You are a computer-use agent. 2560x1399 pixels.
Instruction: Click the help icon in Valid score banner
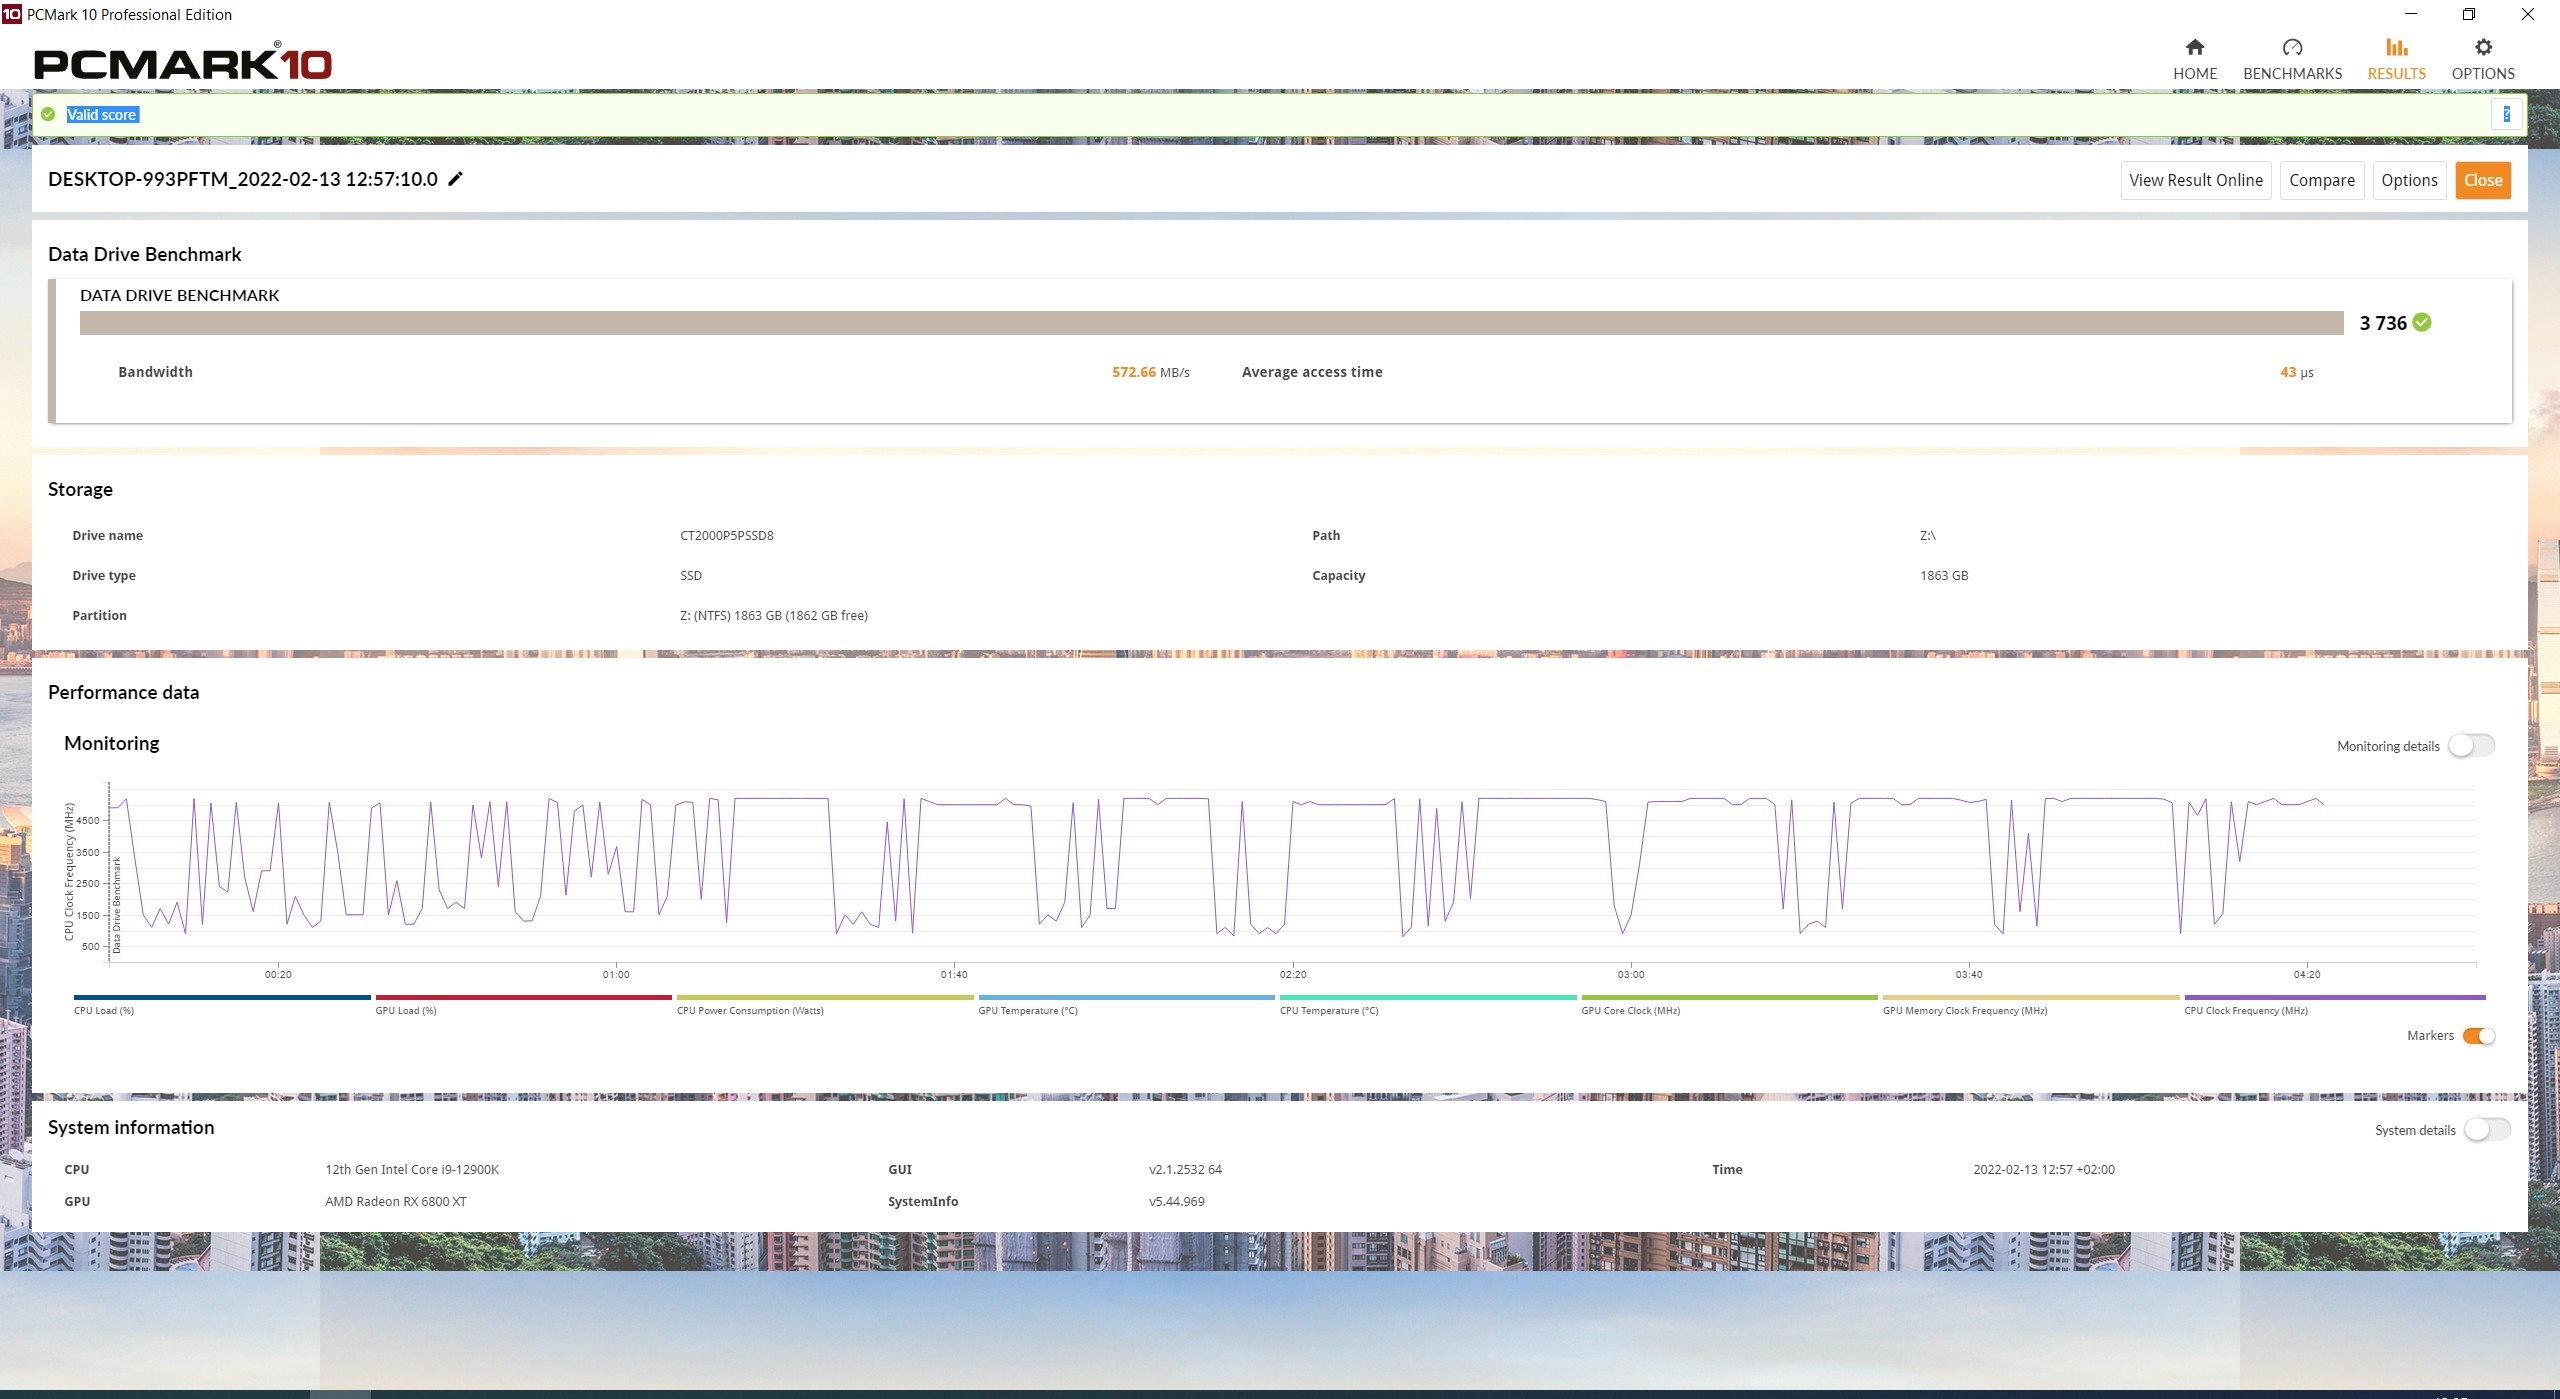2506,114
